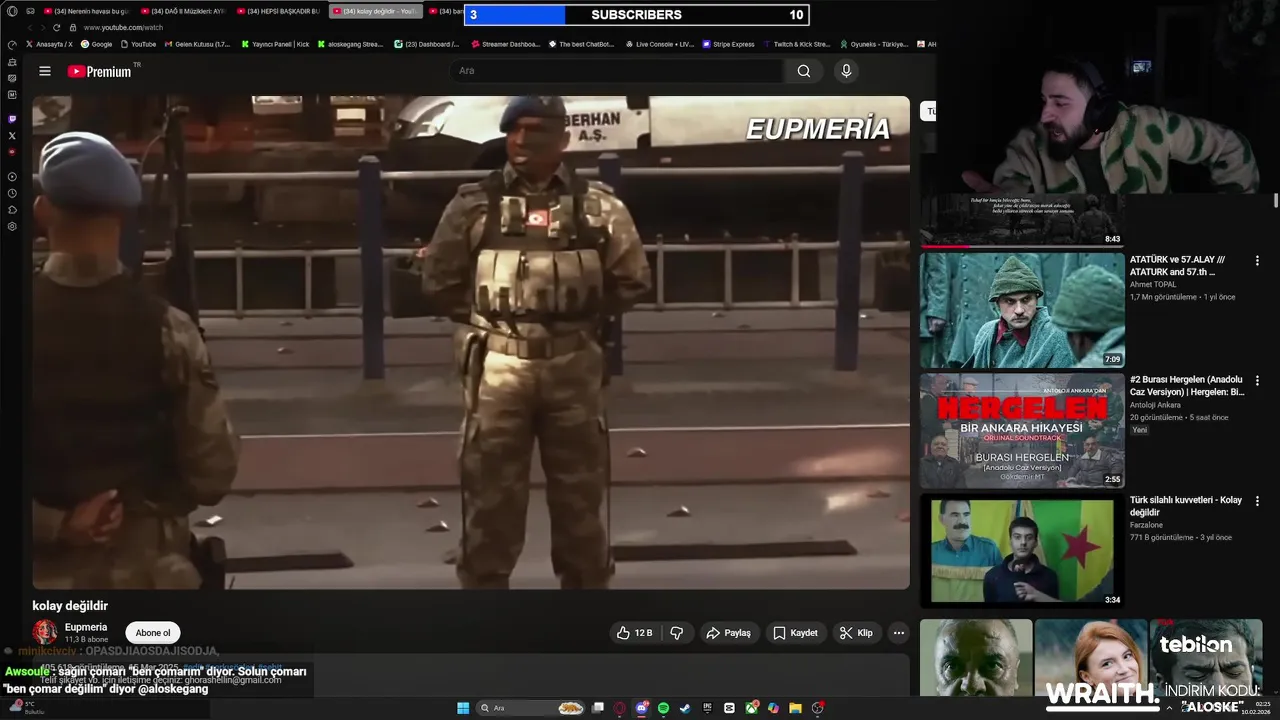Viewport: 1280px width, 720px height.
Task: Open Opera browser taskbar icon
Action: [620, 708]
